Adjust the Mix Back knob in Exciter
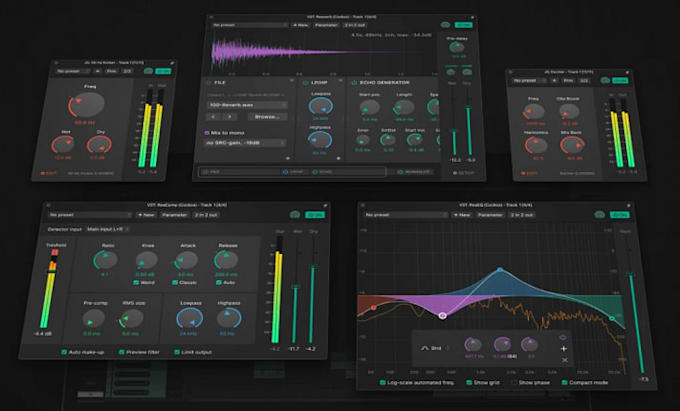680x411 pixels. [572, 146]
